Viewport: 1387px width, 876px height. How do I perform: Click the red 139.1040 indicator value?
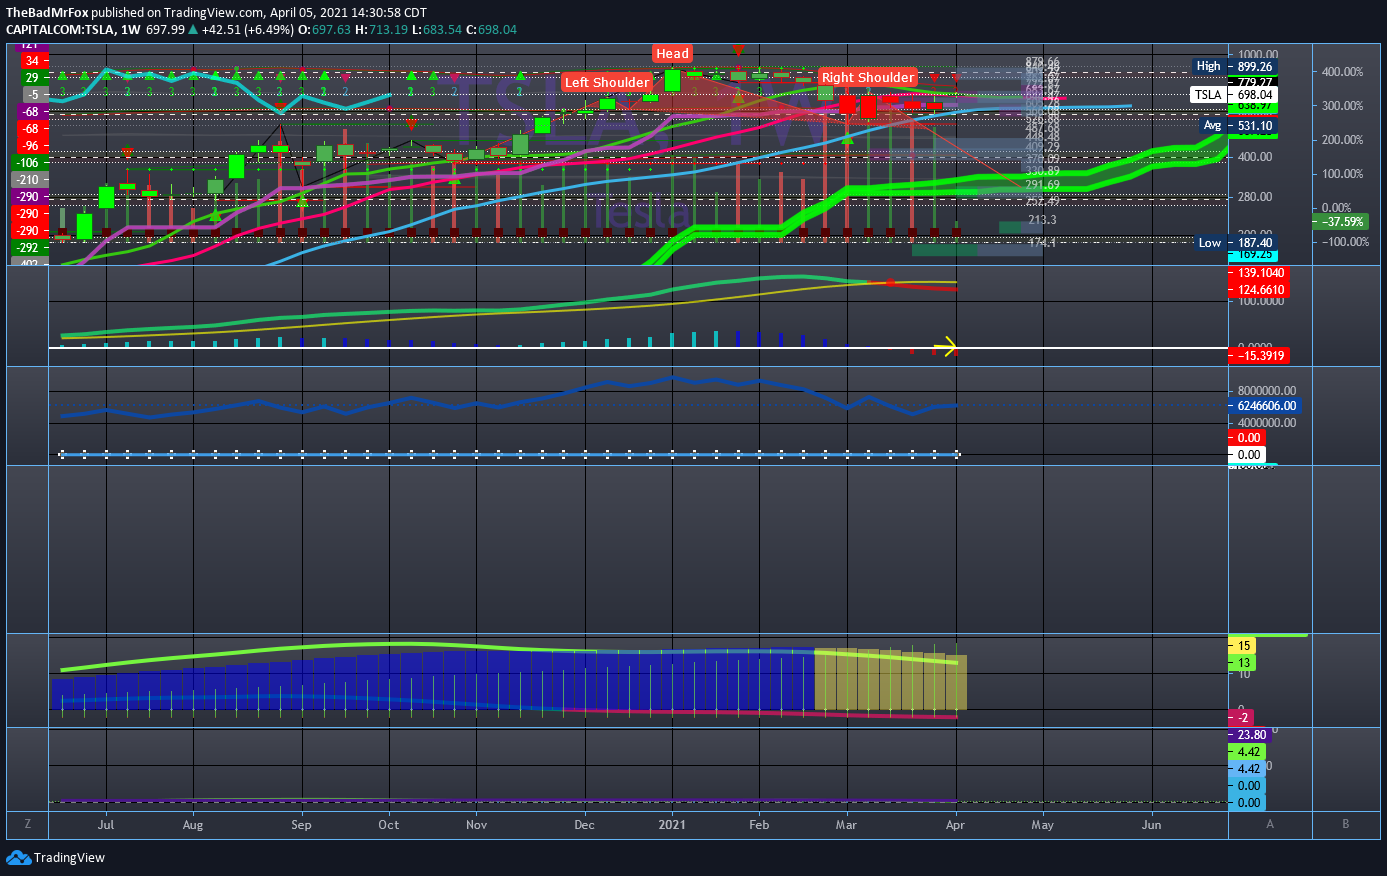click(1259, 273)
